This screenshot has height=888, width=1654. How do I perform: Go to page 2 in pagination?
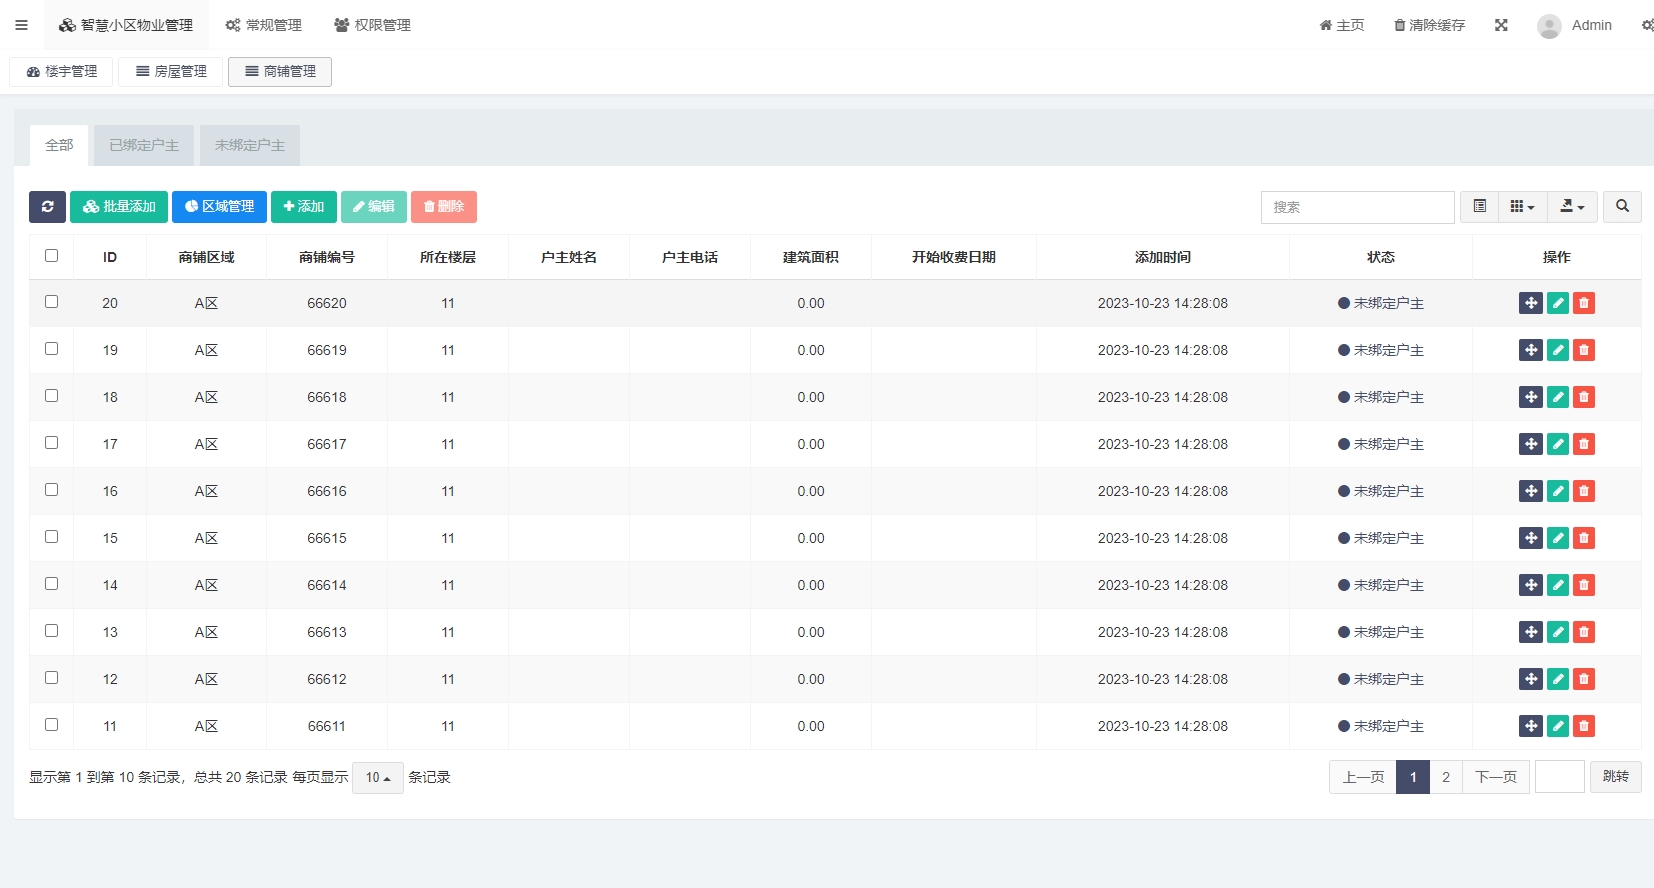click(x=1445, y=777)
